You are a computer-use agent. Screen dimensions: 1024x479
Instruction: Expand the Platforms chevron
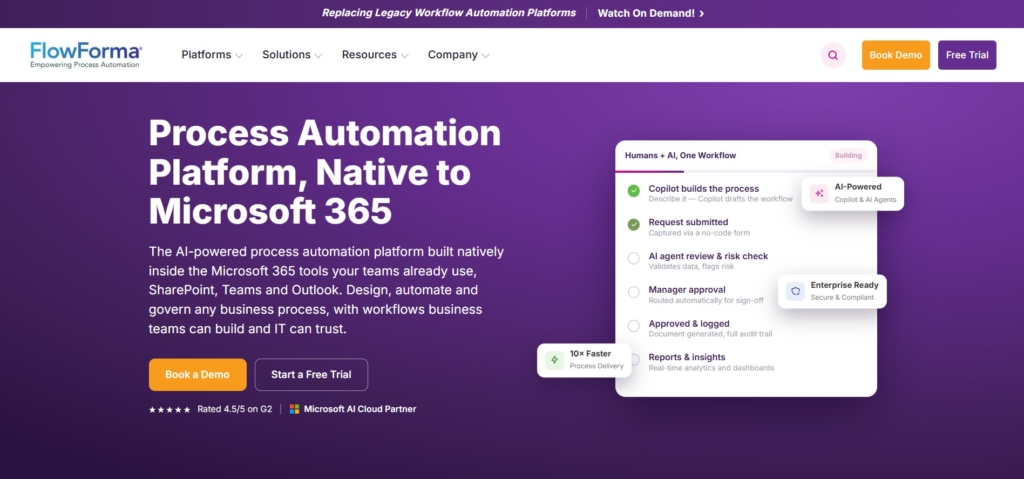coord(239,56)
